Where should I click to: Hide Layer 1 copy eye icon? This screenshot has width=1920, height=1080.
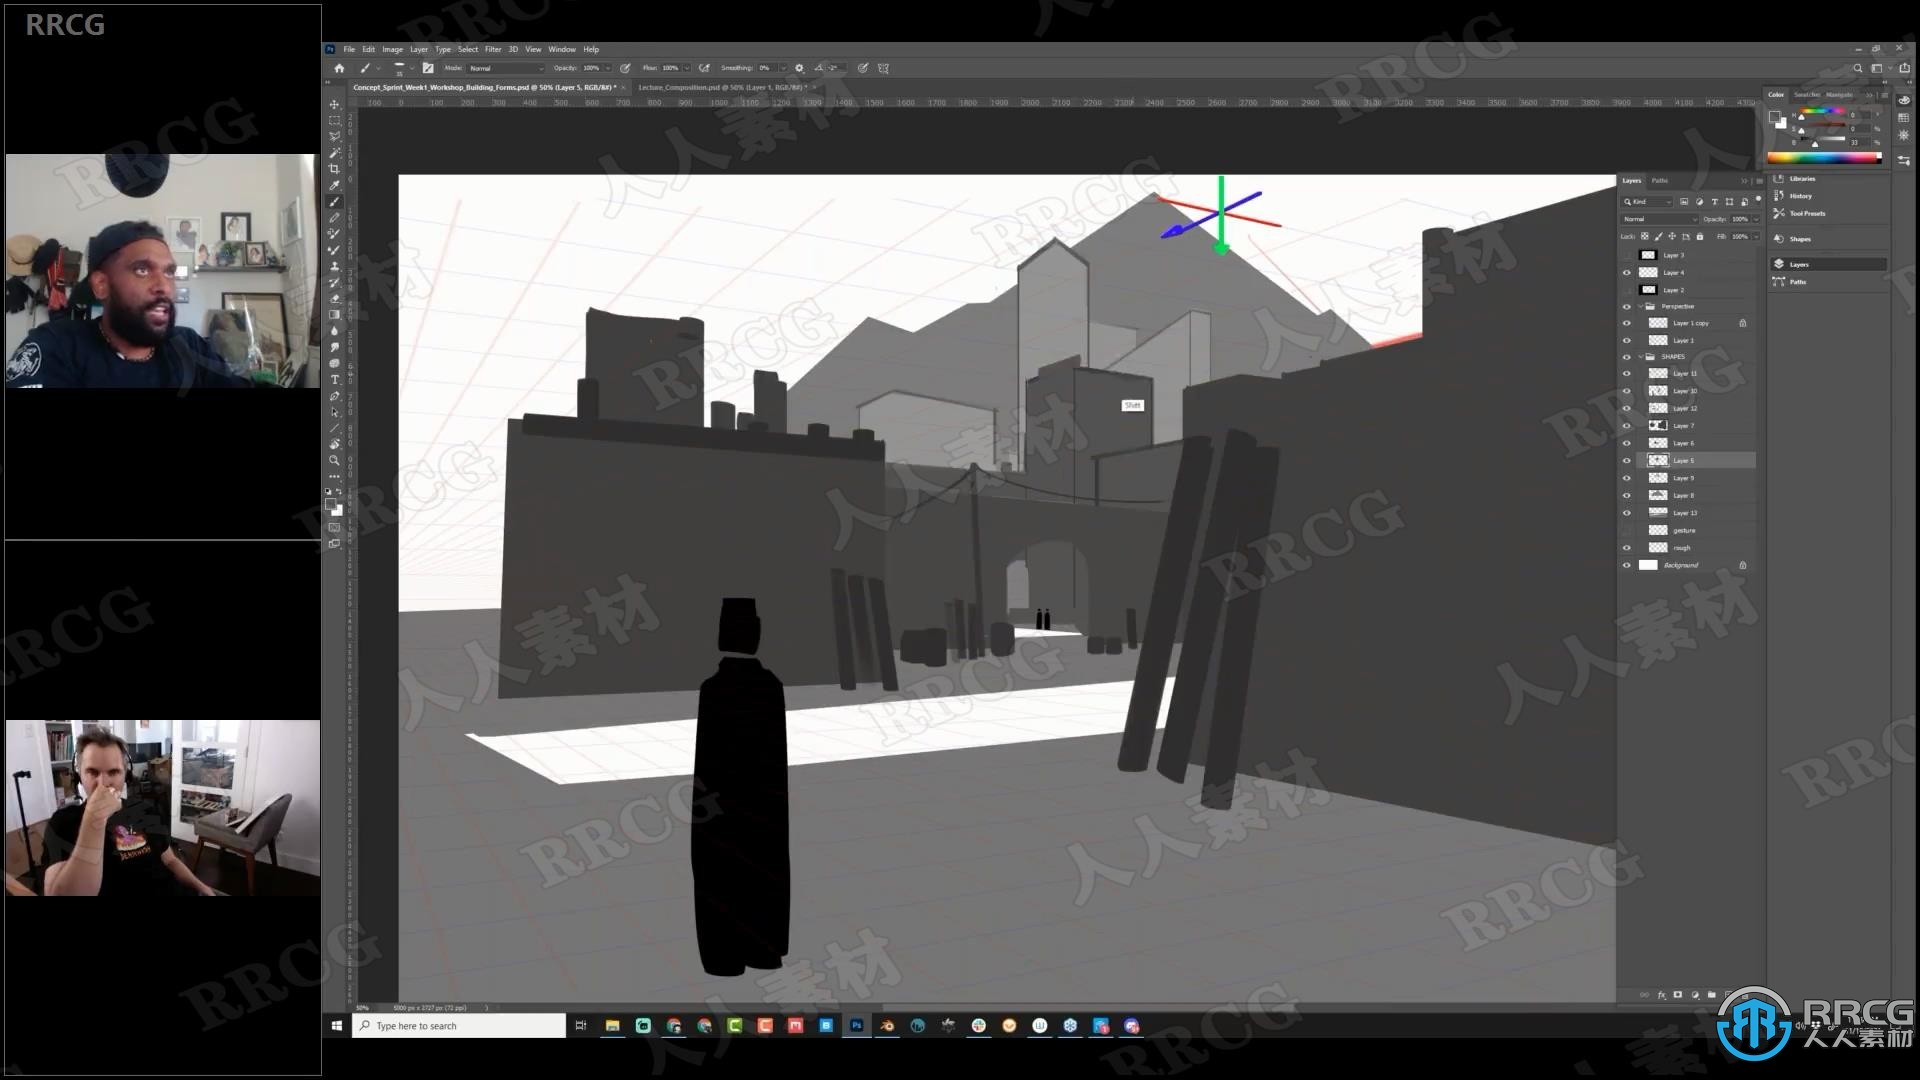1626,323
